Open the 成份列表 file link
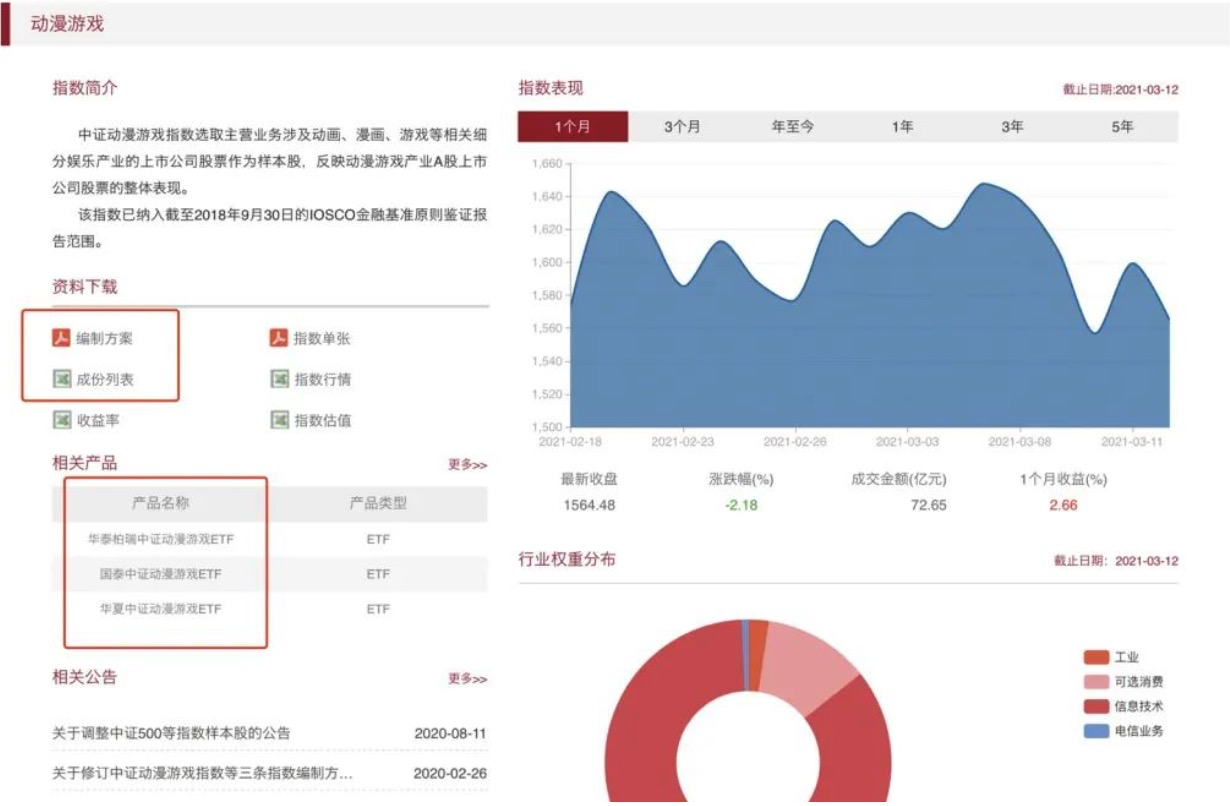This screenshot has width=1230, height=806. (x=105, y=379)
